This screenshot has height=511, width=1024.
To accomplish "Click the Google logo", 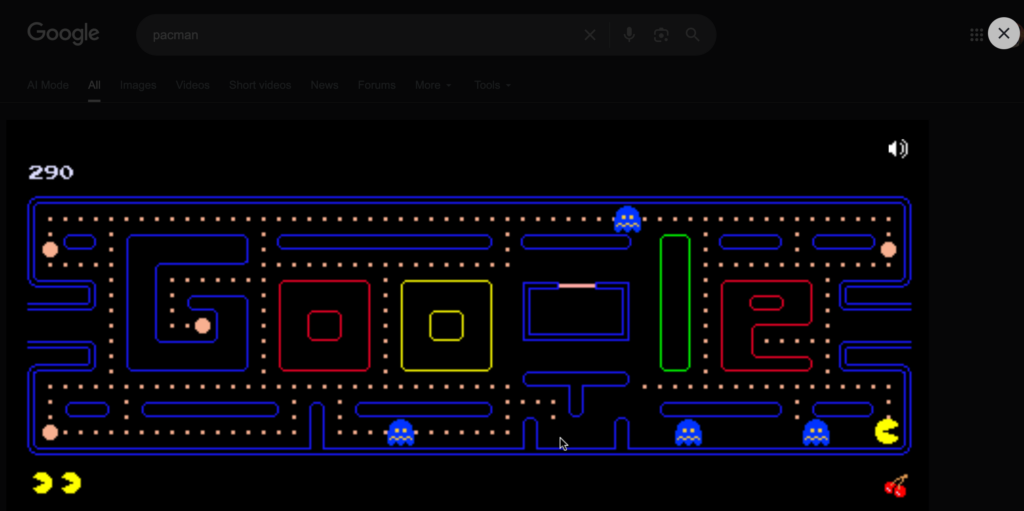I will (63, 34).
